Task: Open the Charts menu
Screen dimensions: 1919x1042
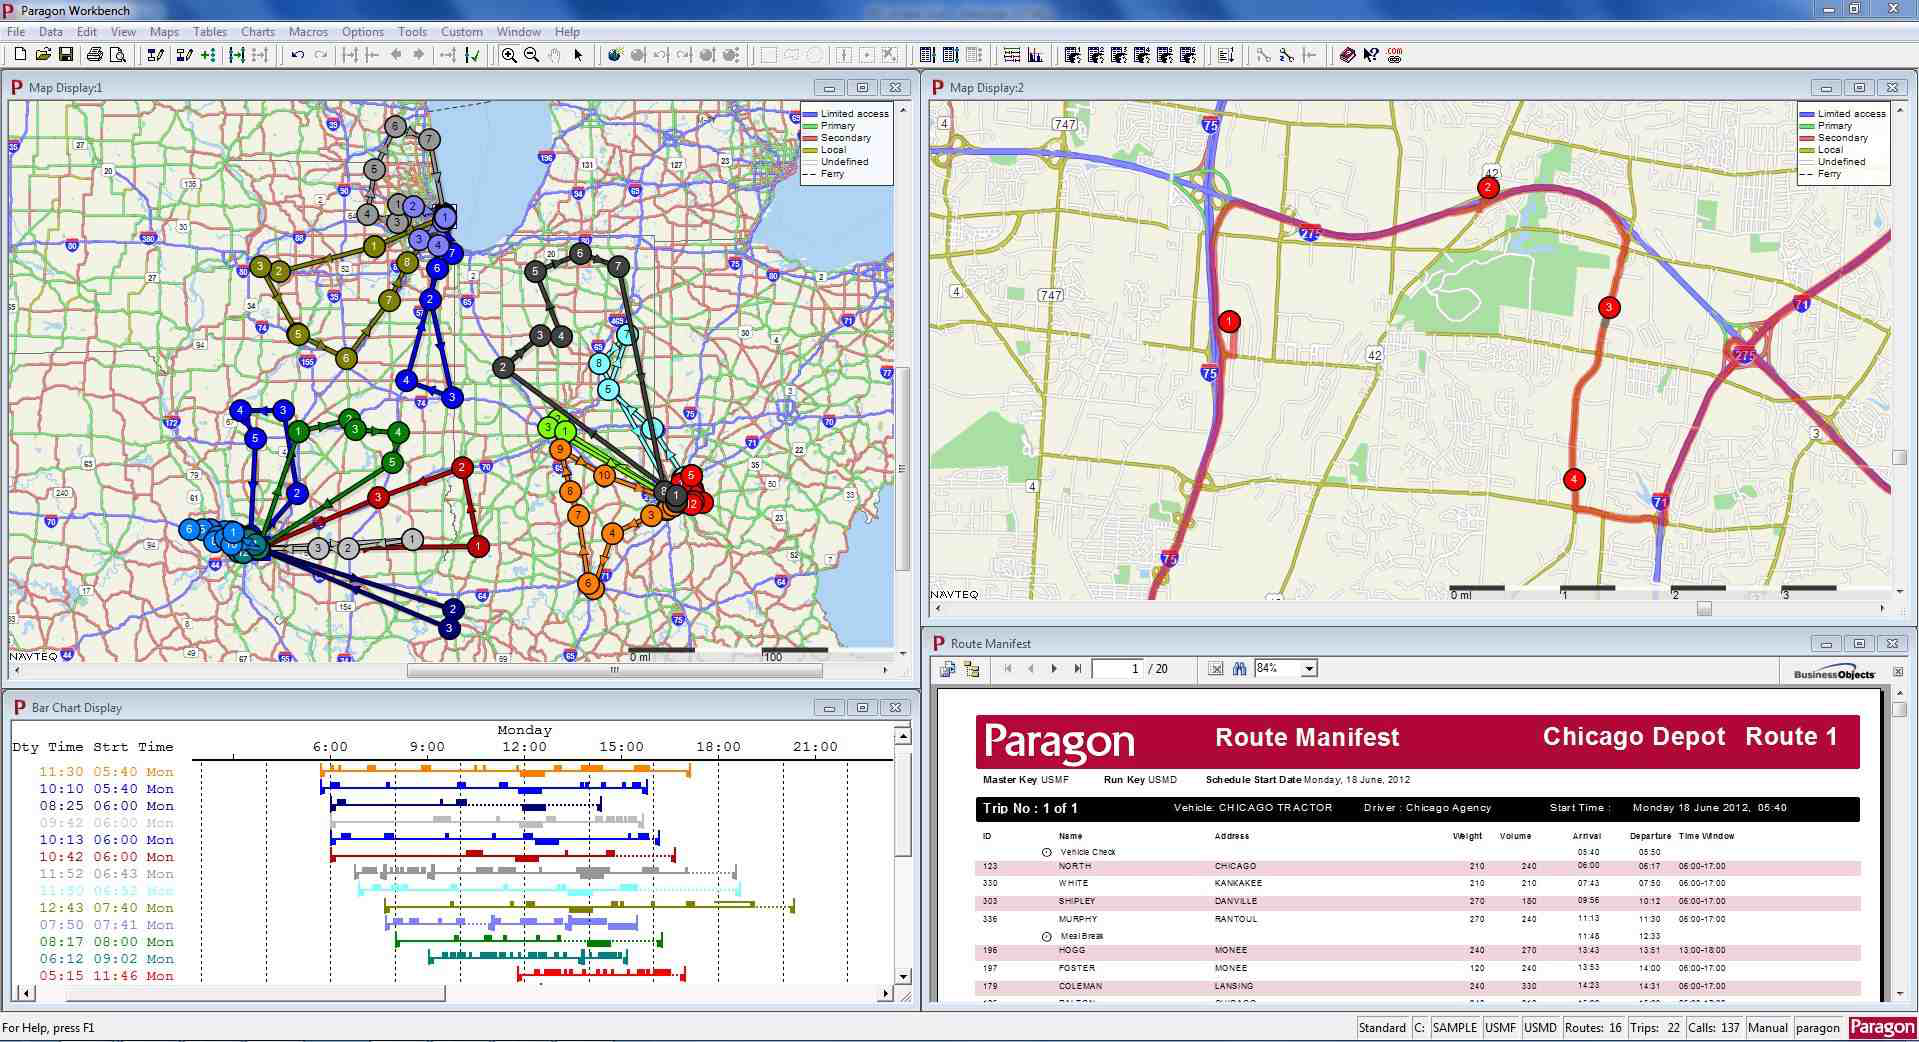Action: pyautogui.click(x=257, y=32)
